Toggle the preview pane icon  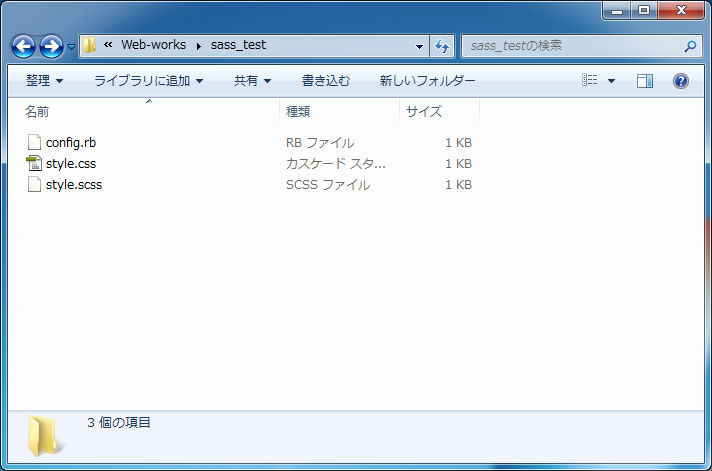645,81
